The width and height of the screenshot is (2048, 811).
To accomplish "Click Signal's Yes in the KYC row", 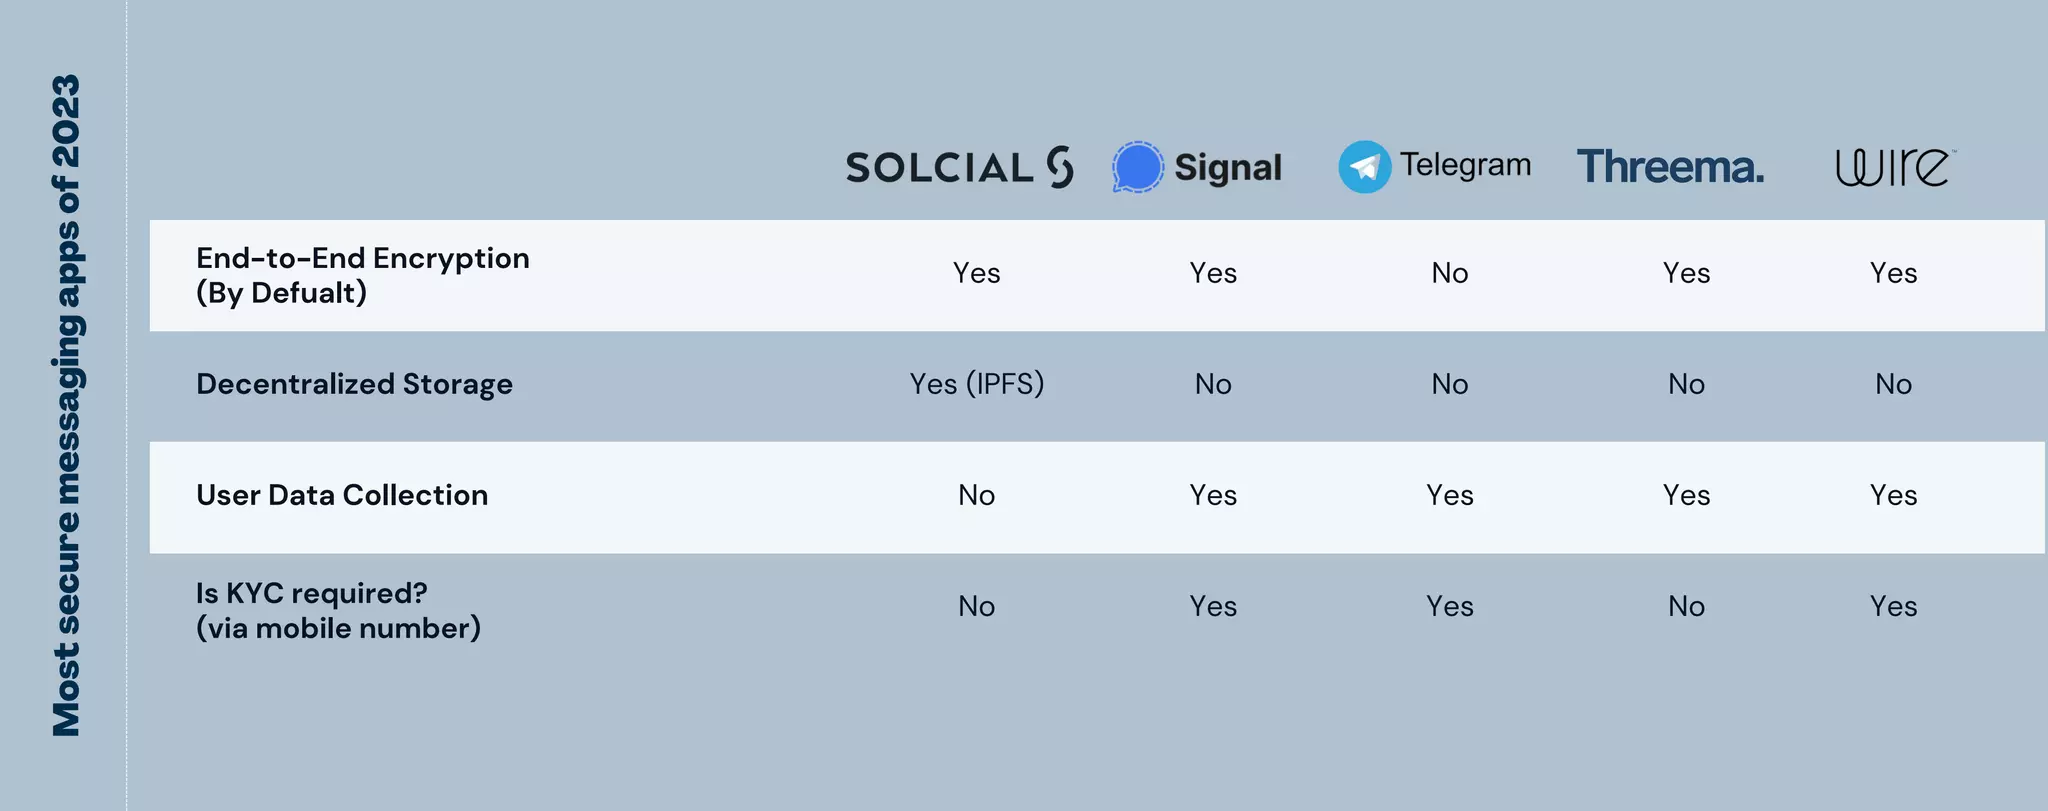I will tap(1213, 606).
